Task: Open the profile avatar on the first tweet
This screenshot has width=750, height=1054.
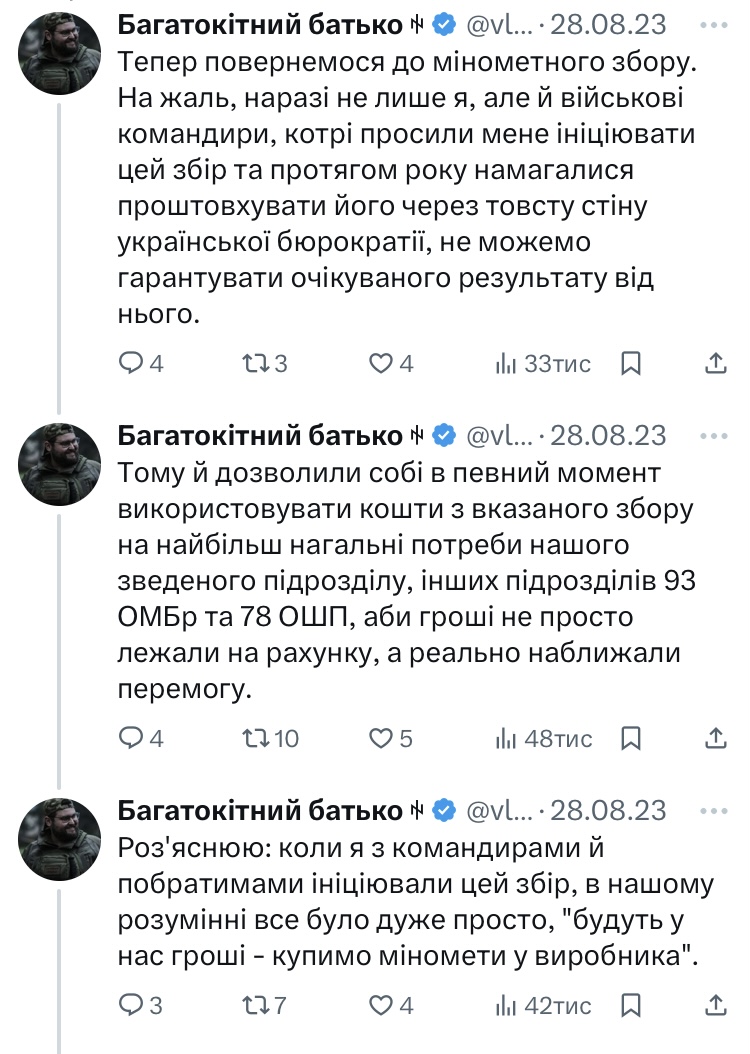Action: (59, 56)
